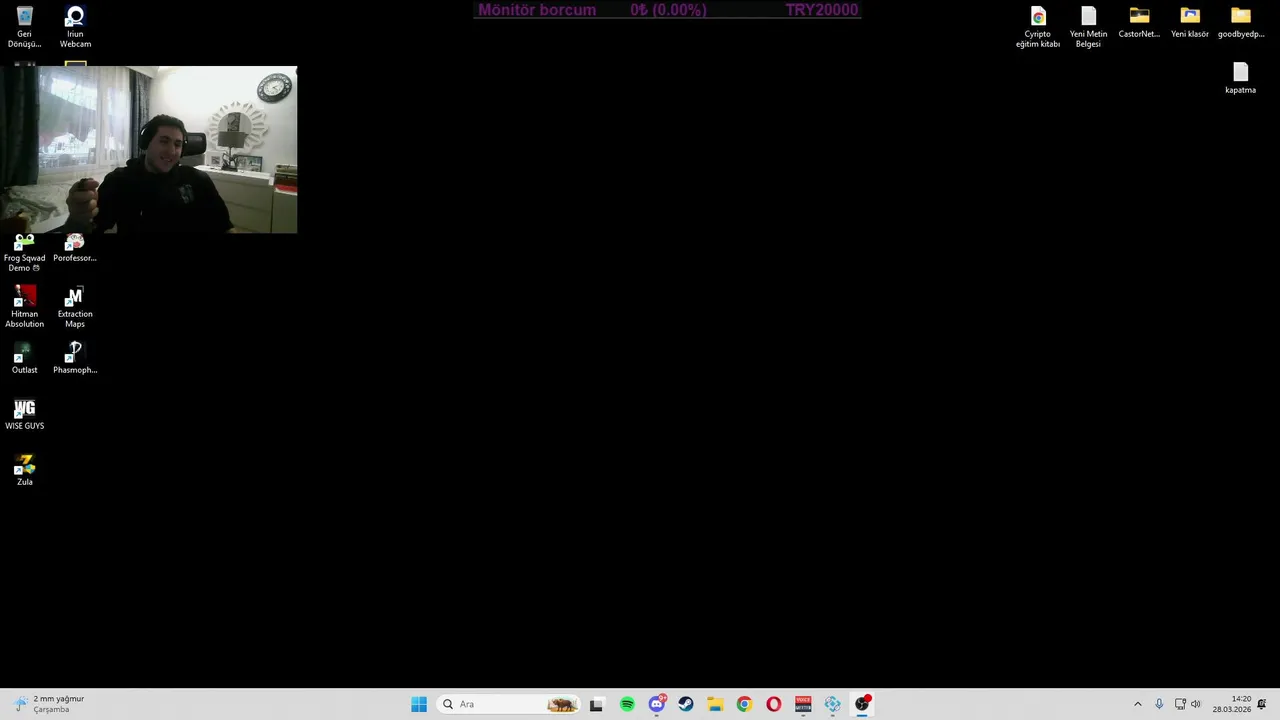This screenshot has width=1280, height=720.
Task: Open the Iriun Webcam desktop shortcut
Action: 75,27
